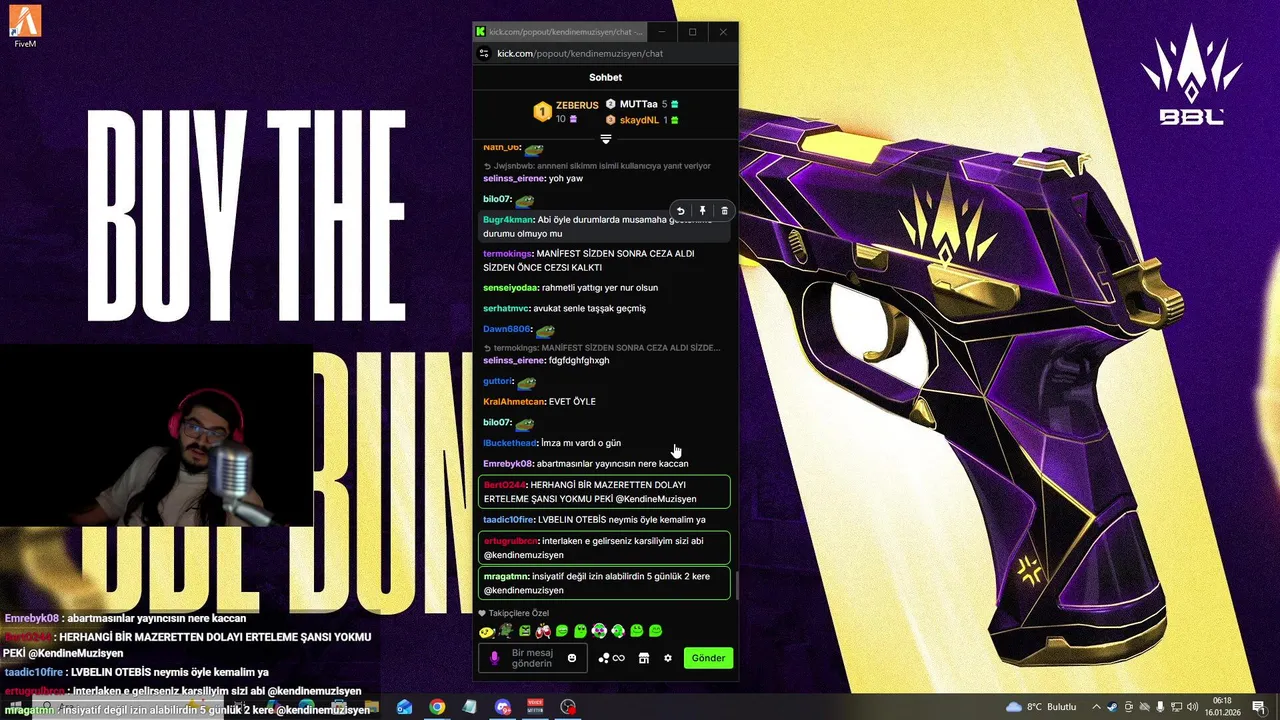Viewport: 1280px width, 720px height.
Task: Click the Dawn6806 username
Action: click(x=507, y=329)
